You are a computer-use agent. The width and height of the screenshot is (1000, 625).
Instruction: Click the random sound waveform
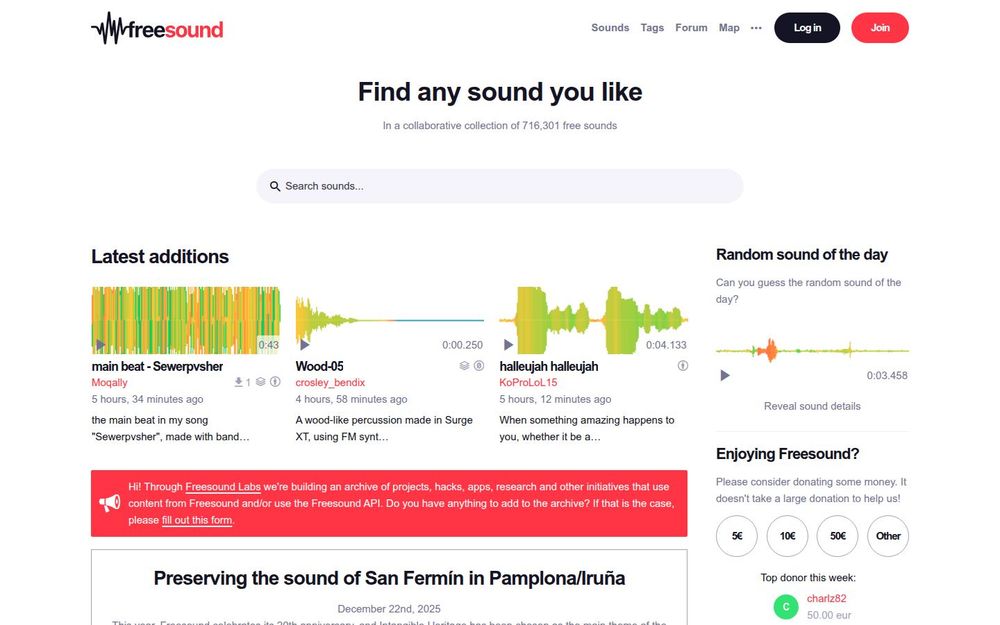point(812,350)
